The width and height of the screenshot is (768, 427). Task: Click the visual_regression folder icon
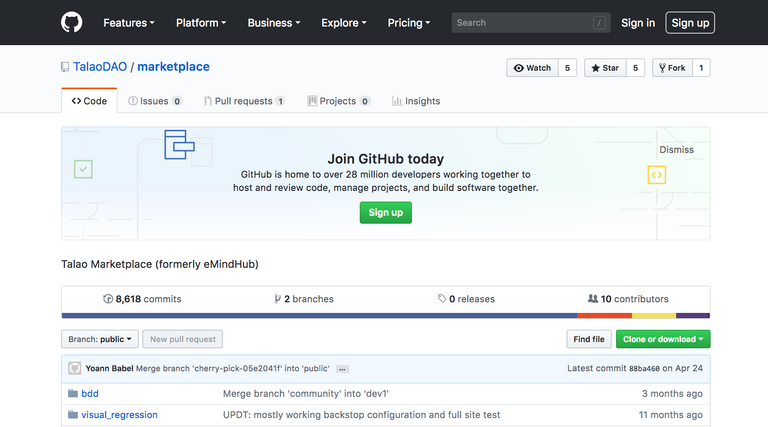click(x=73, y=415)
